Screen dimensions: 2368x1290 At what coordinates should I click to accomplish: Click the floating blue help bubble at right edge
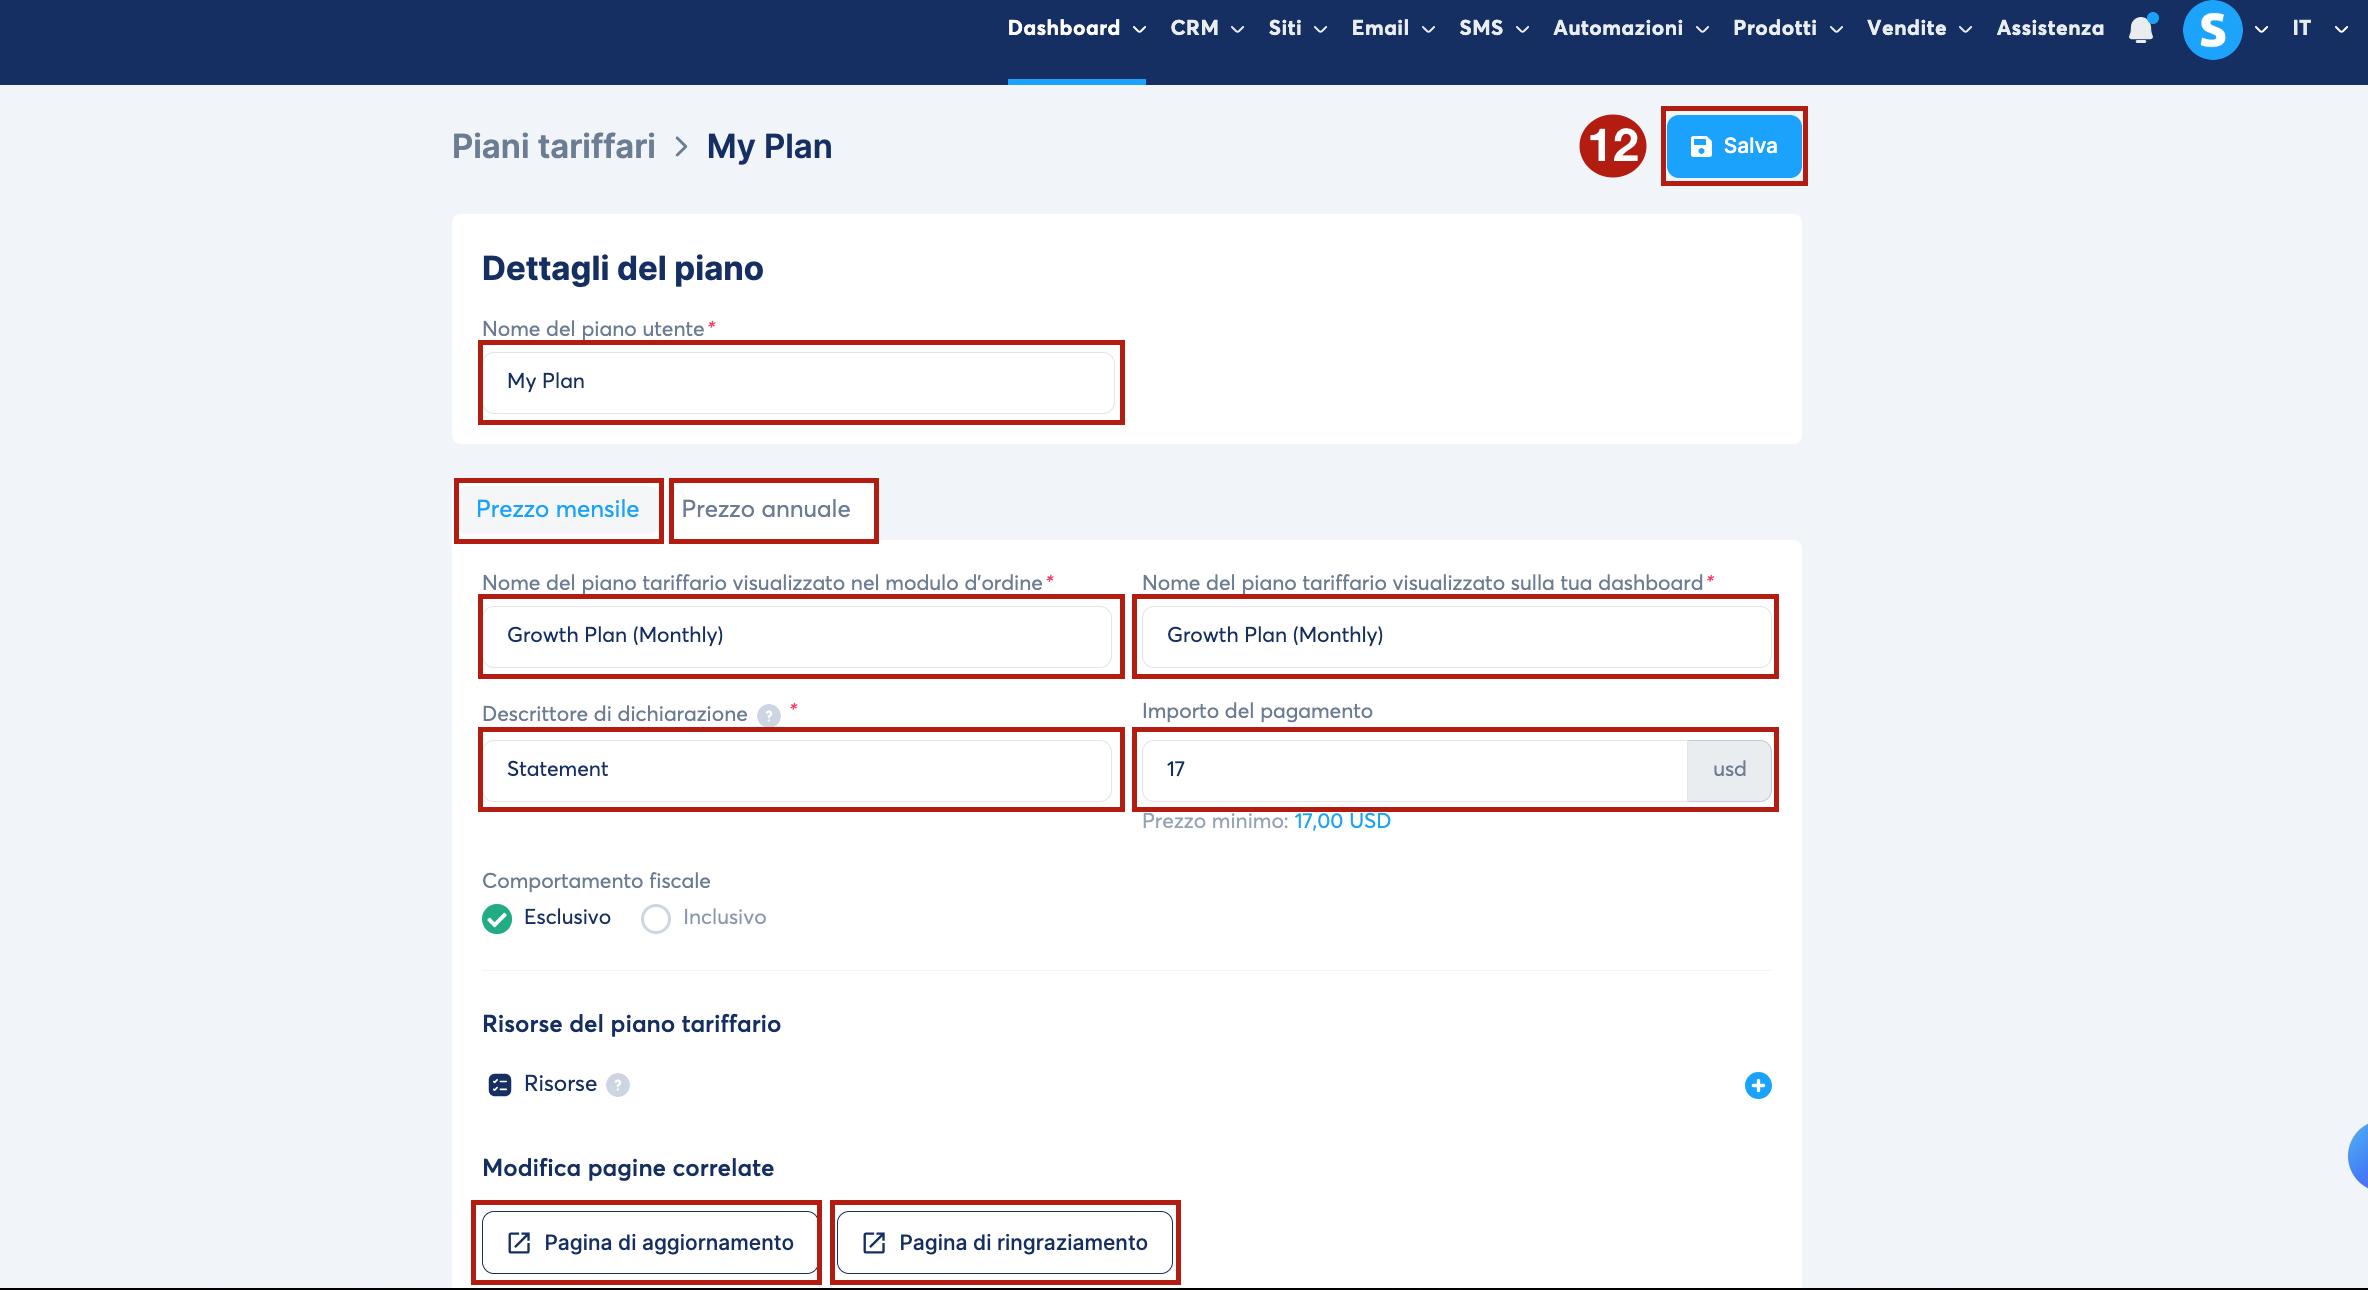click(x=2358, y=1156)
